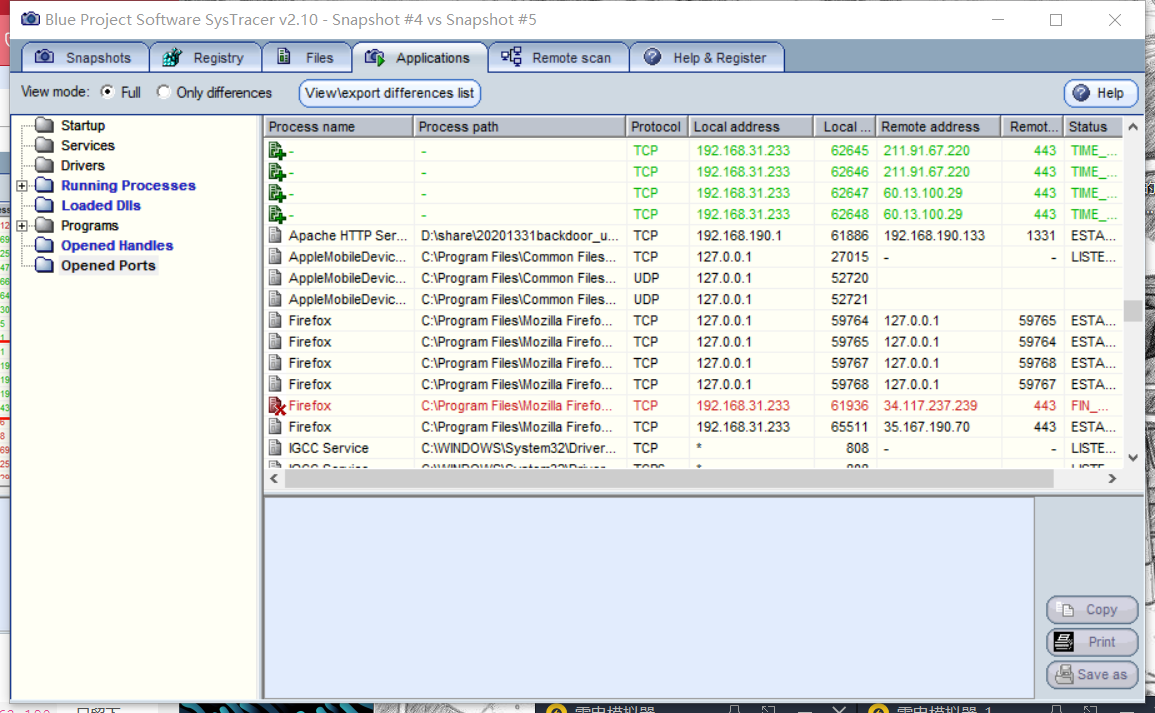Sort by Process path column header
Screen dimensions: 1155x713
[x=519, y=127]
